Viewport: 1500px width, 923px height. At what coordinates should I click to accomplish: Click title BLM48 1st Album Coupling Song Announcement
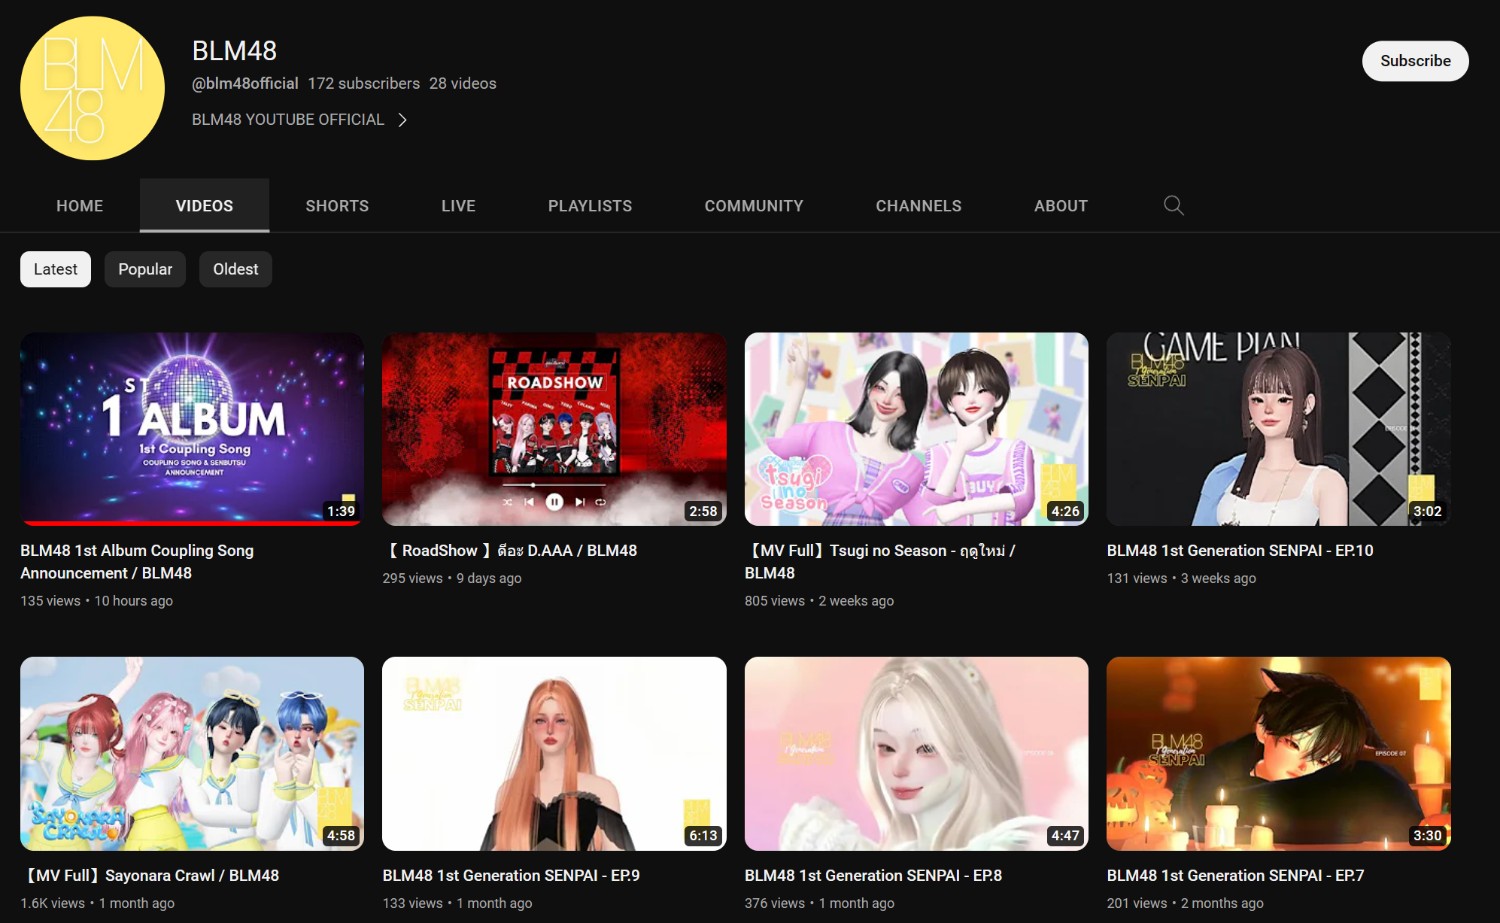point(137,562)
